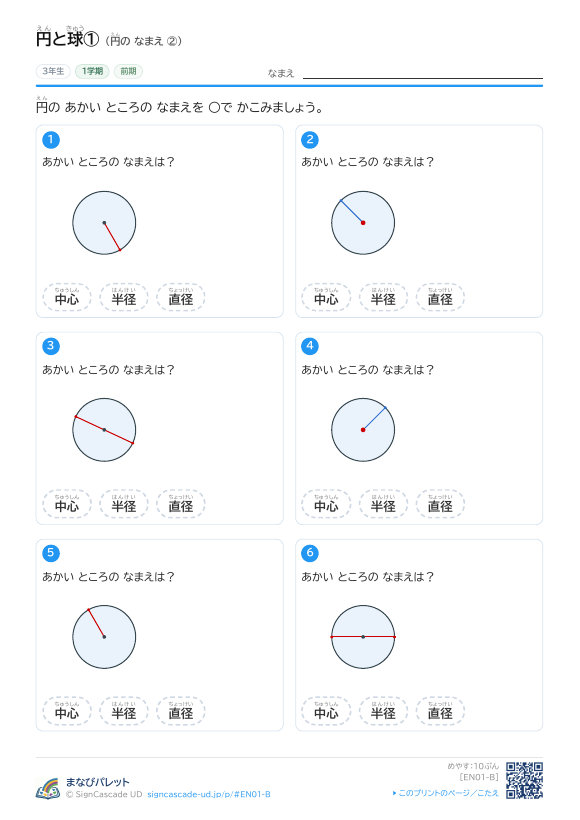Screen dimensions: 580x820
Task: Click the まなびパレット rainbow logo
Action: coord(48,789)
